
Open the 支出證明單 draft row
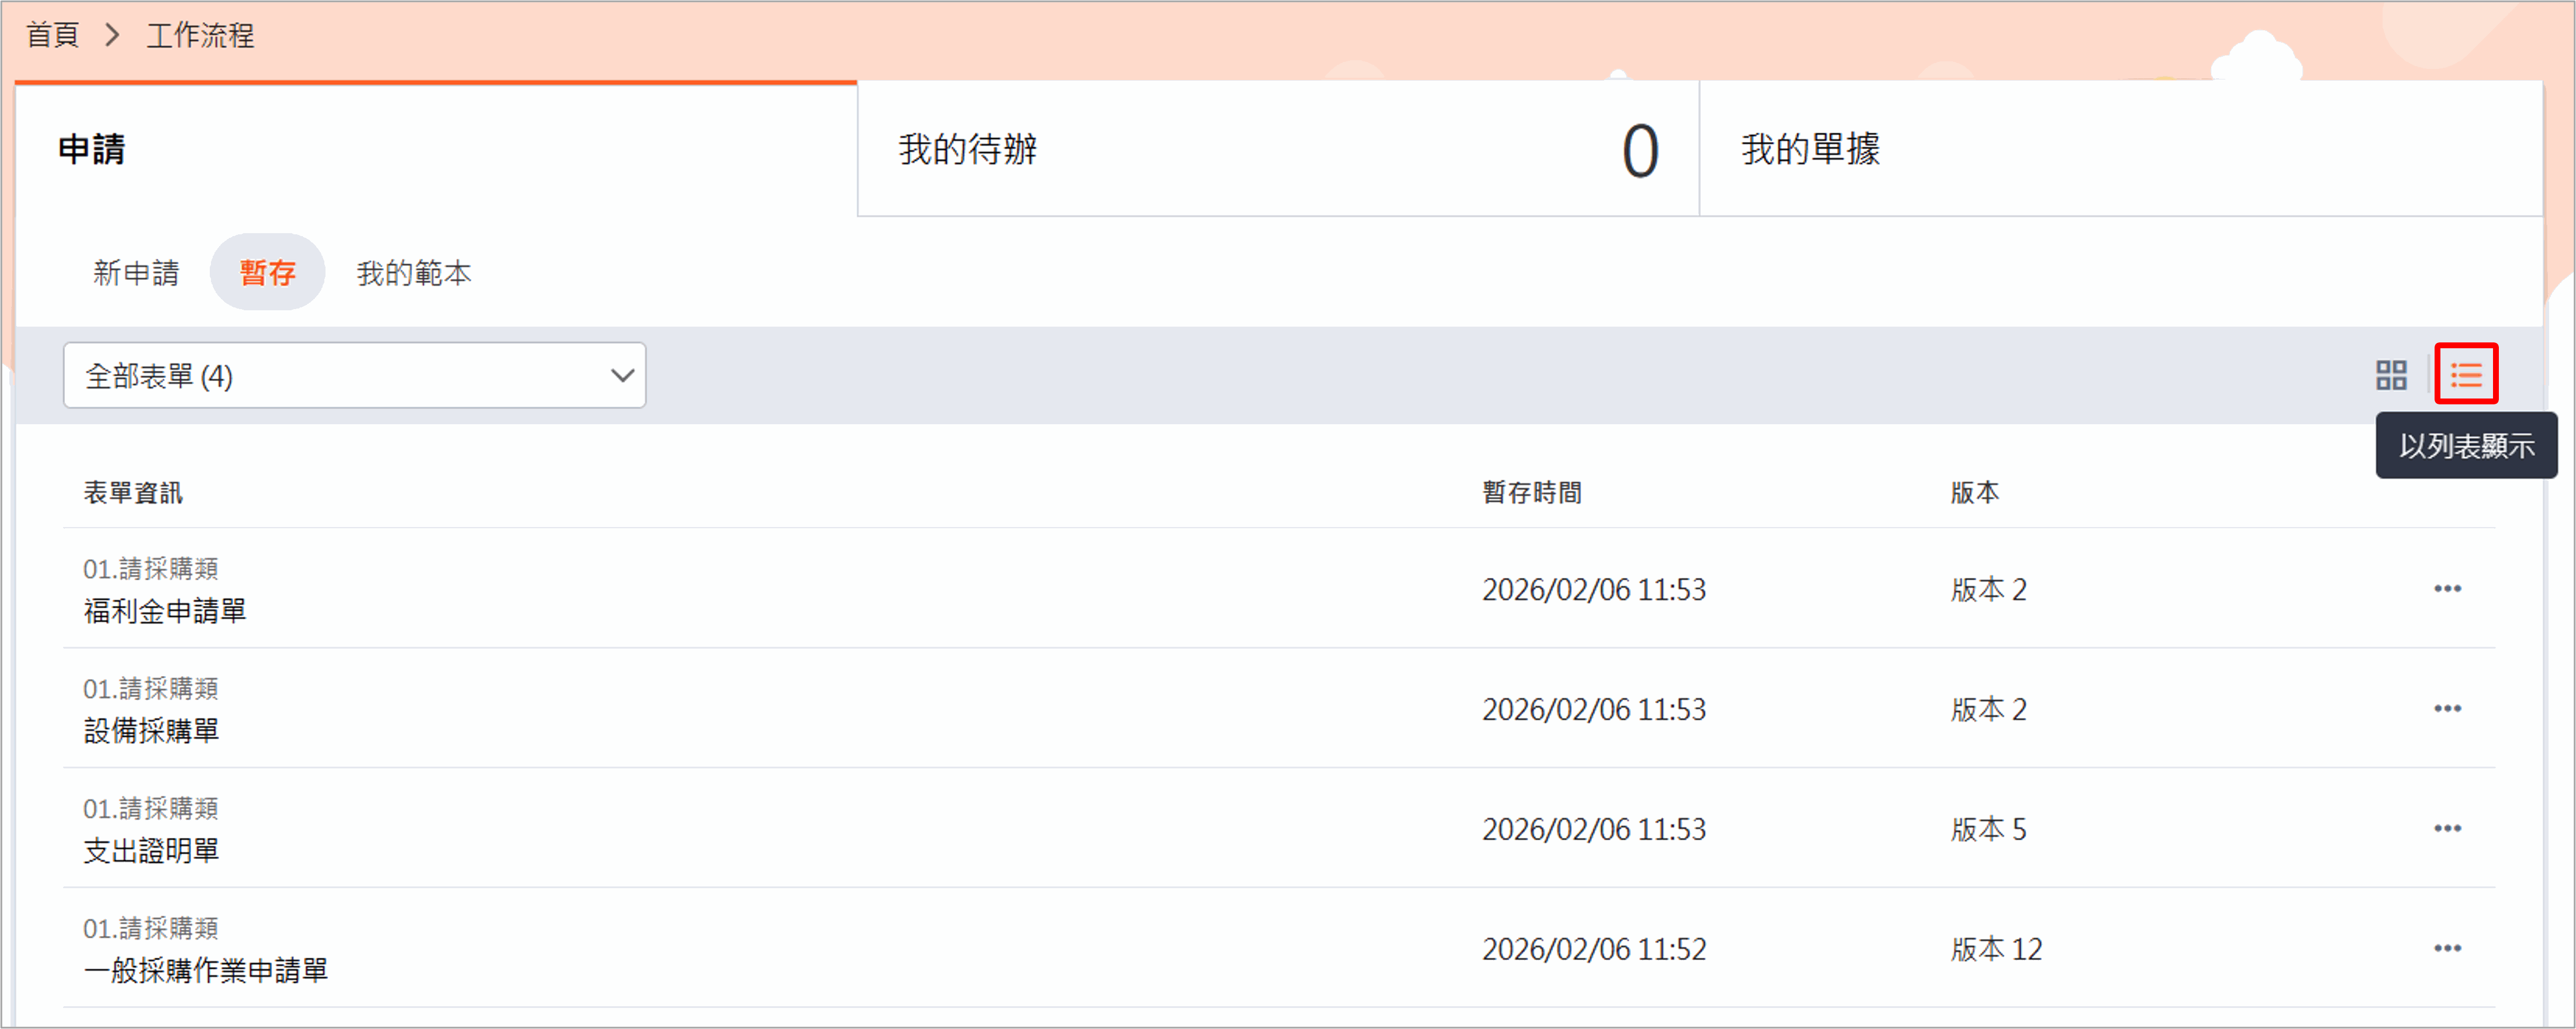coord(151,851)
